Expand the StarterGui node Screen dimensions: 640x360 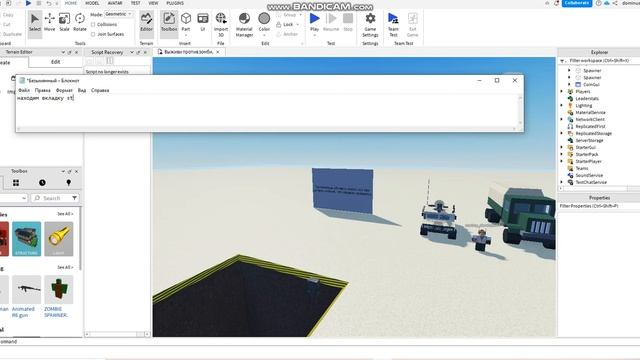coord(562,147)
